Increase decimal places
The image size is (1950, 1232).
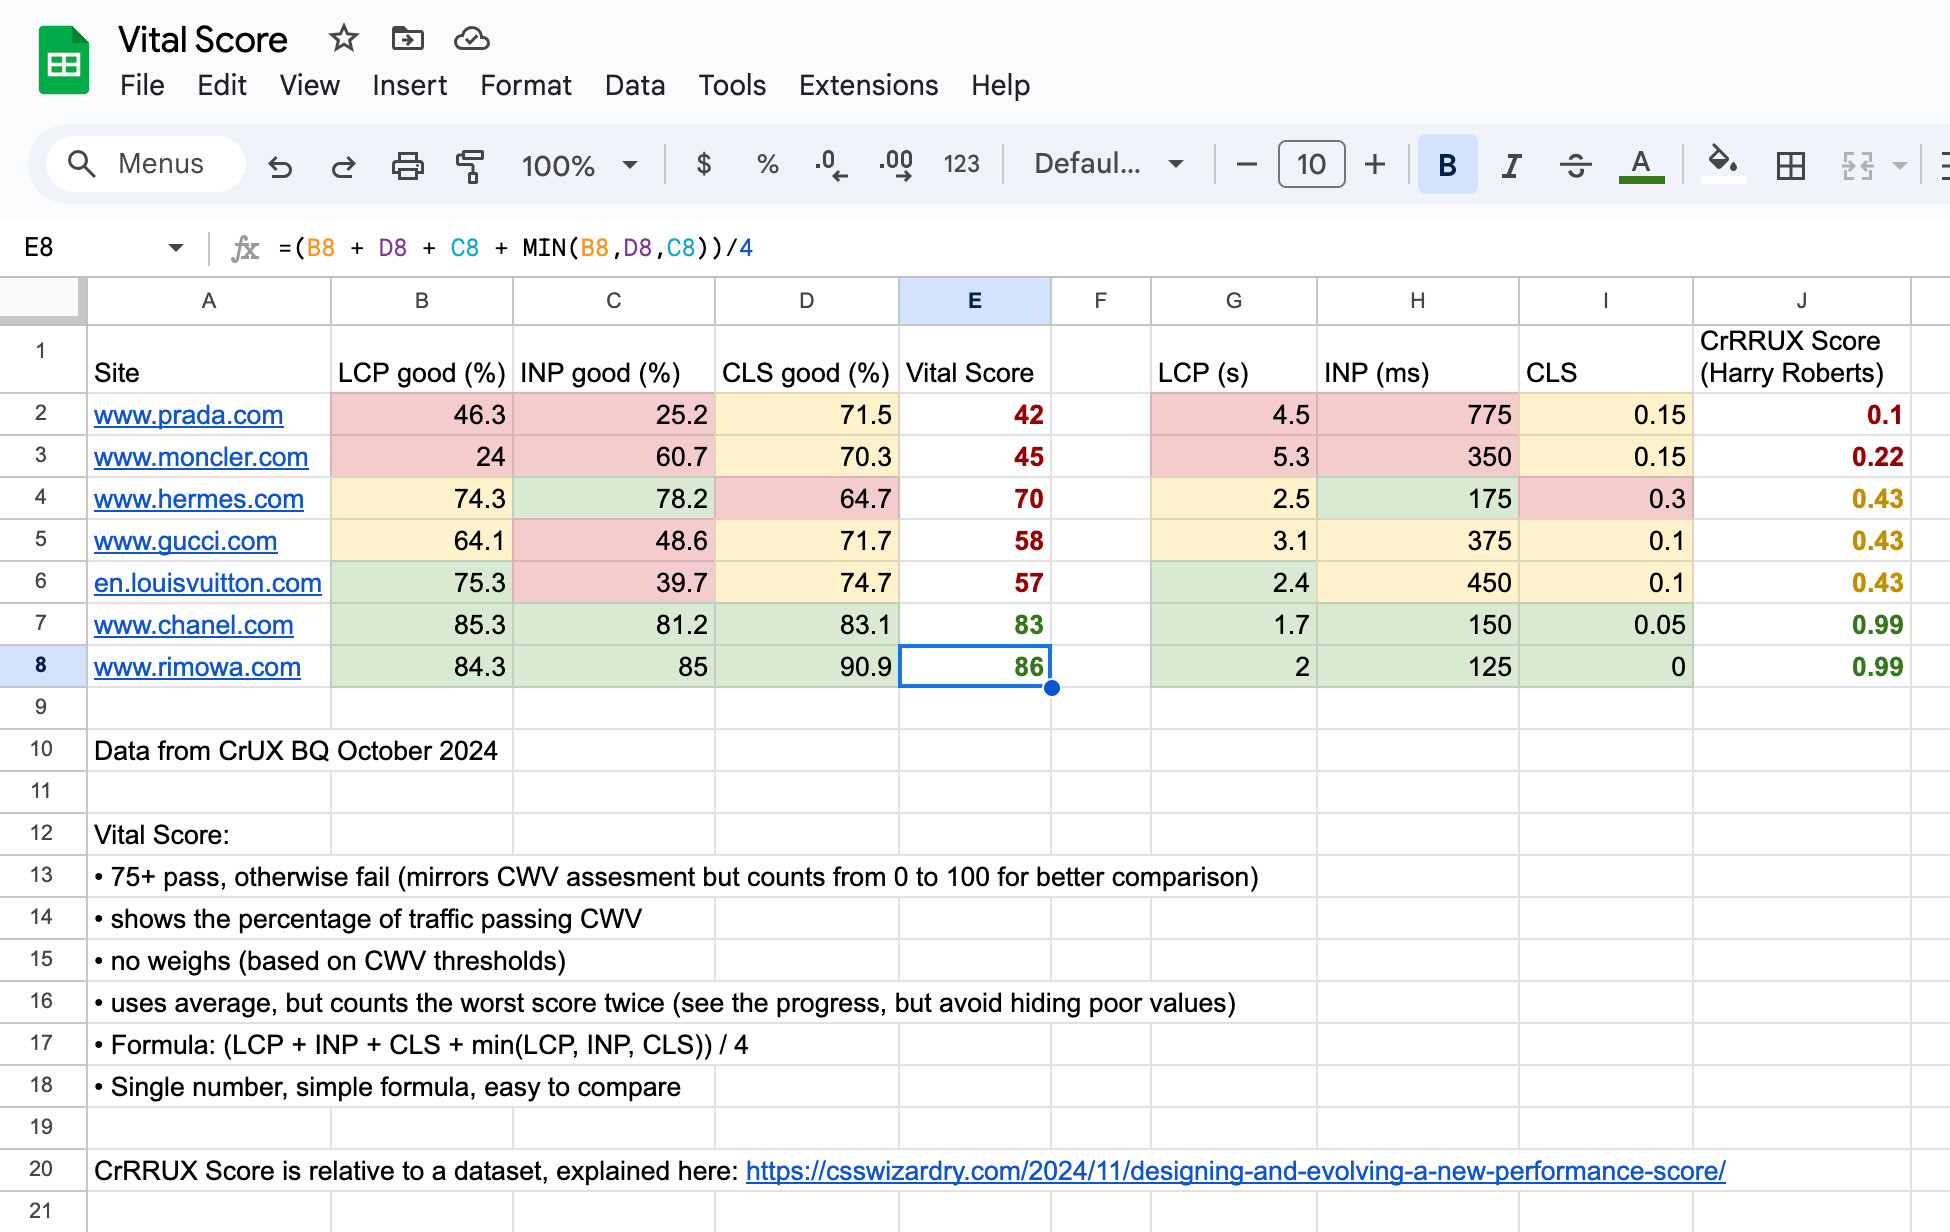click(895, 164)
